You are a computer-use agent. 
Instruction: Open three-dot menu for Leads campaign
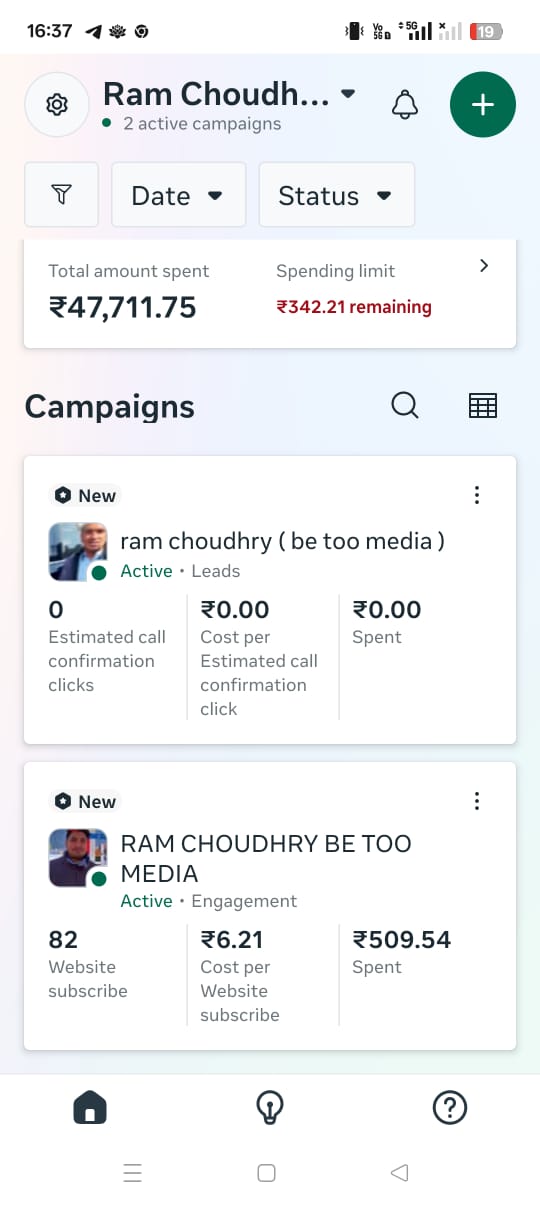point(477,495)
